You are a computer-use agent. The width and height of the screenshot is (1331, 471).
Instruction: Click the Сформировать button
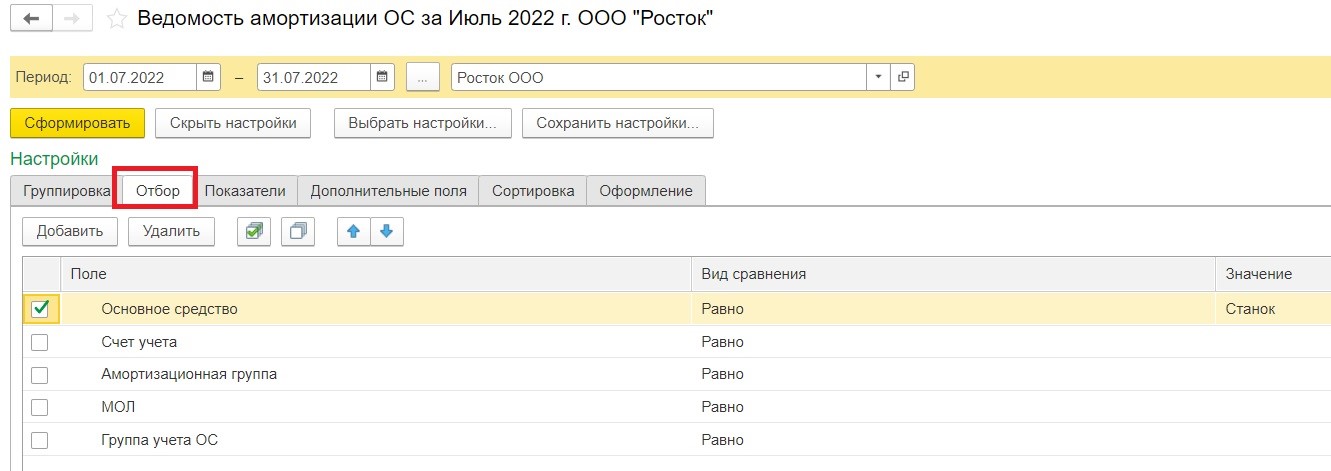point(78,123)
